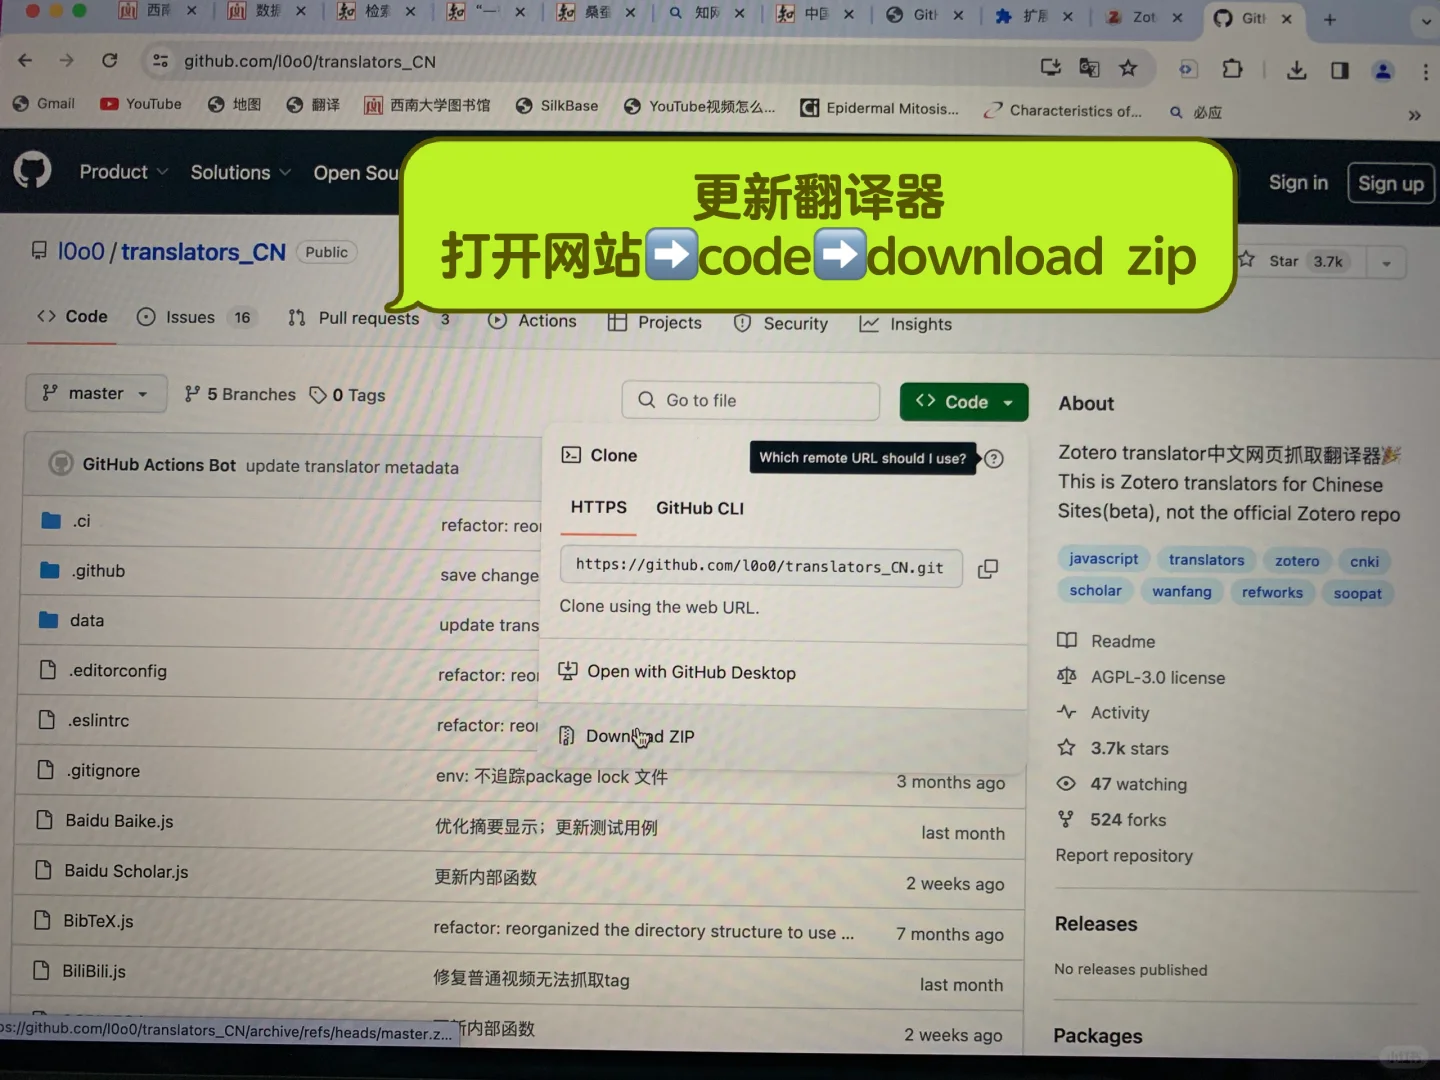Click the question mark icon near the remote URL tooltip
The height and width of the screenshot is (1080, 1440).
click(x=993, y=458)
